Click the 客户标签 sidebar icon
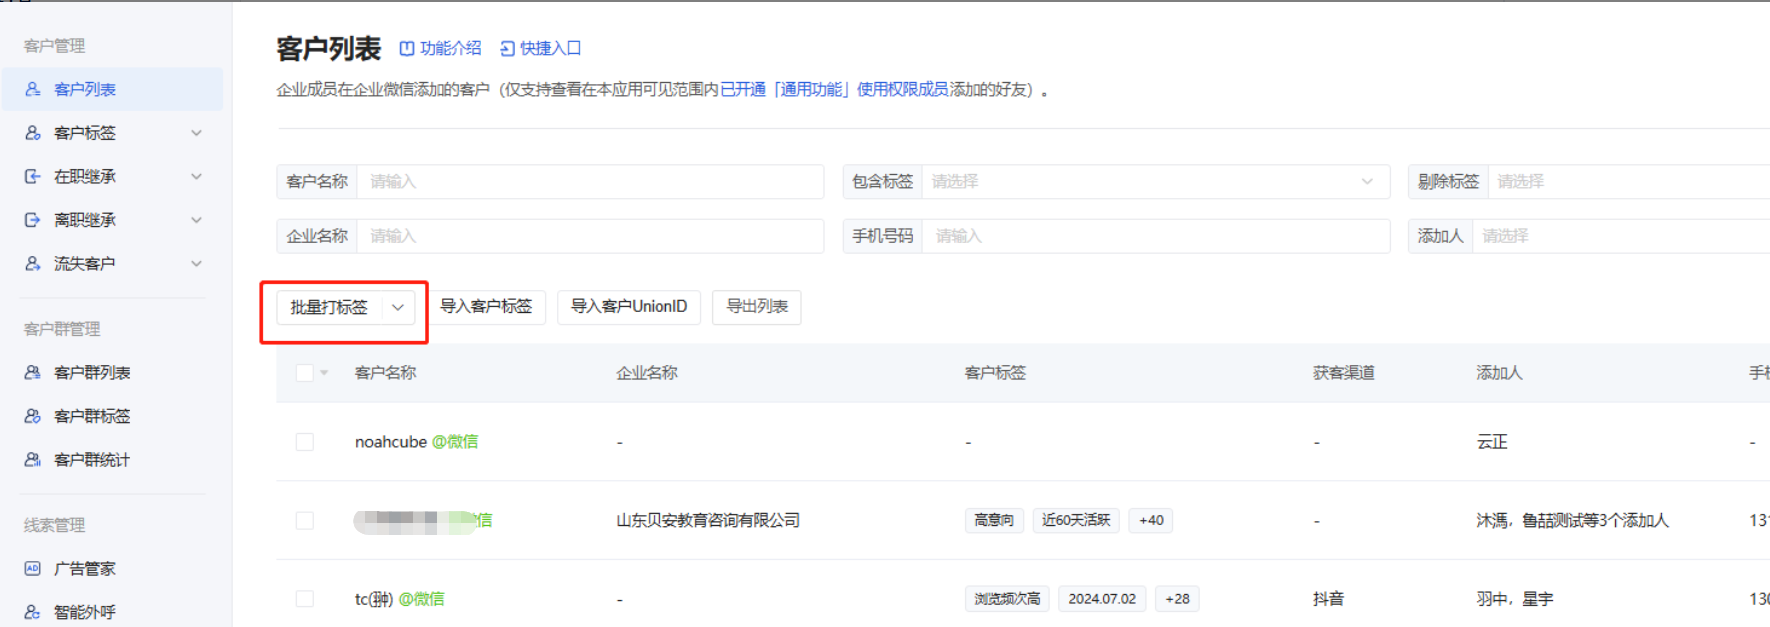1770x627 pixels. click(x=33, y=133)
